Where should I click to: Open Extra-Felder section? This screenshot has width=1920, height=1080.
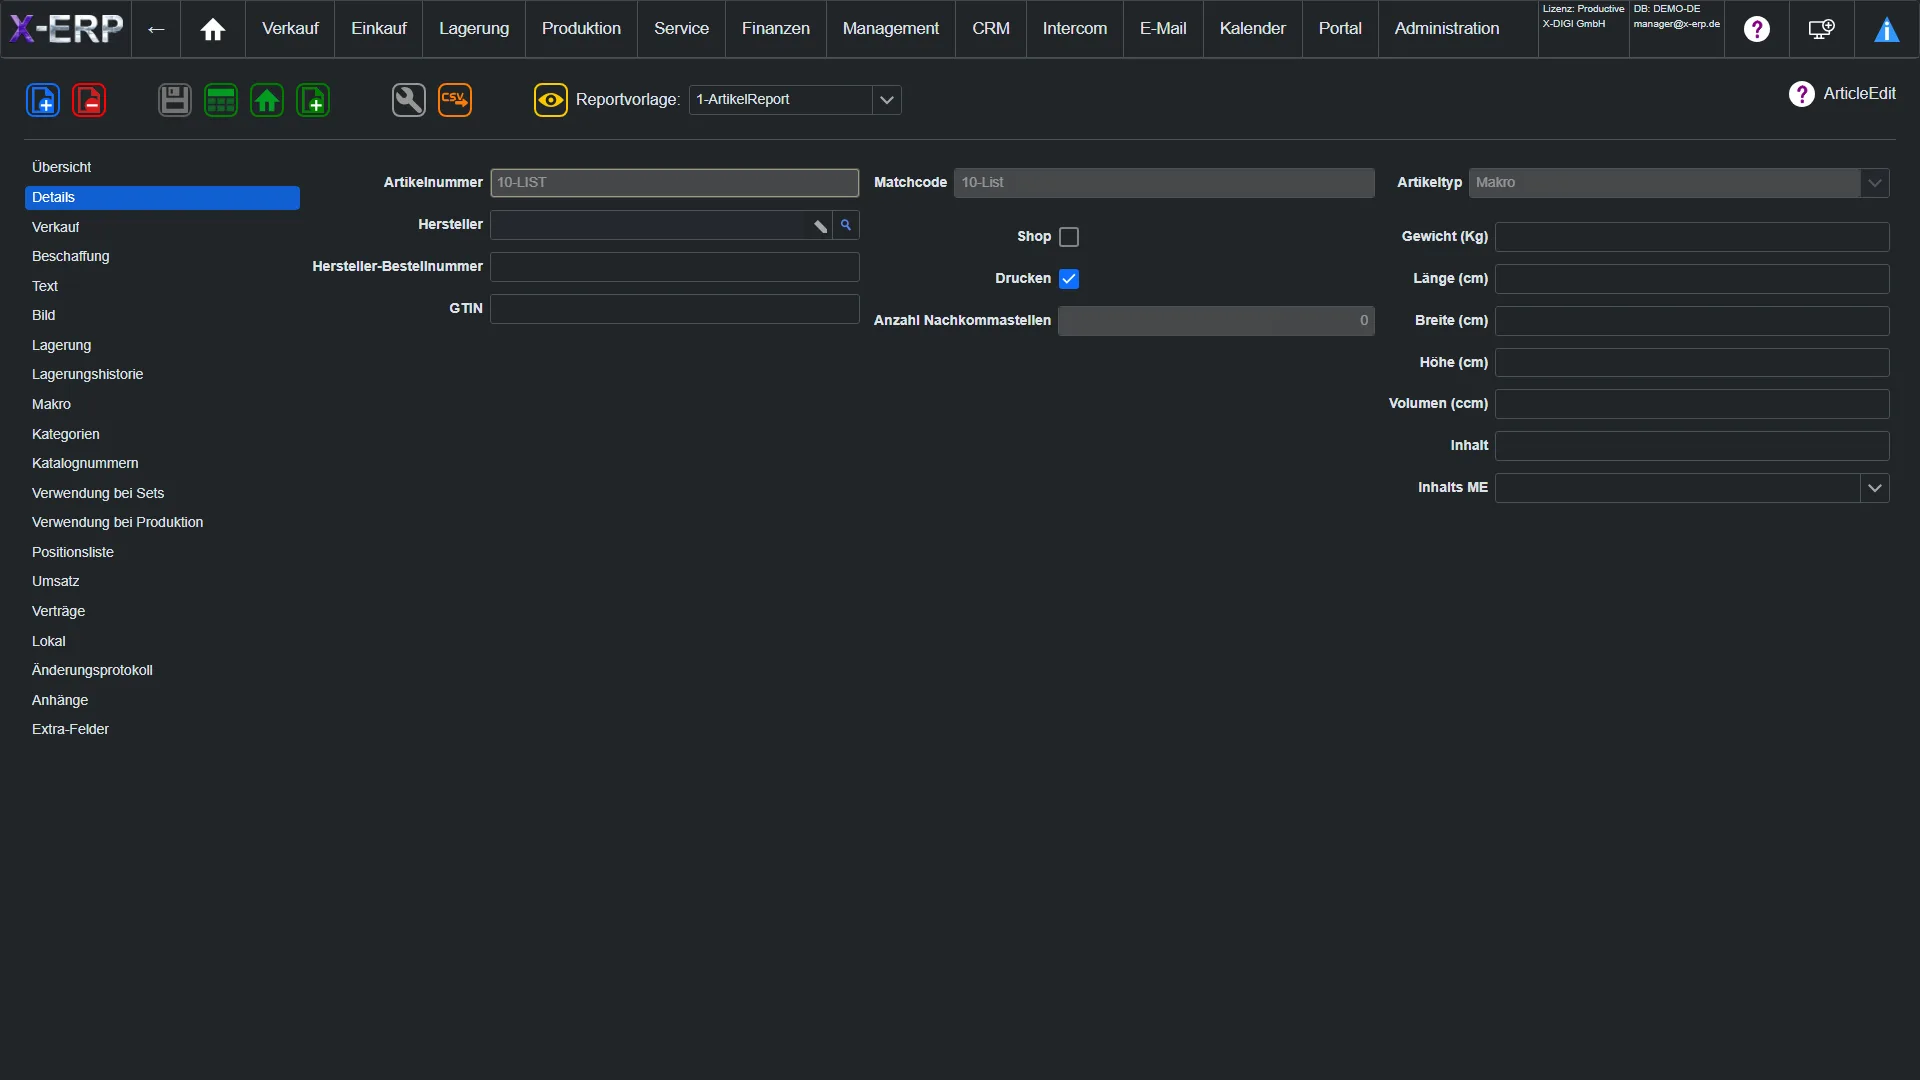[x=162, y=730]
